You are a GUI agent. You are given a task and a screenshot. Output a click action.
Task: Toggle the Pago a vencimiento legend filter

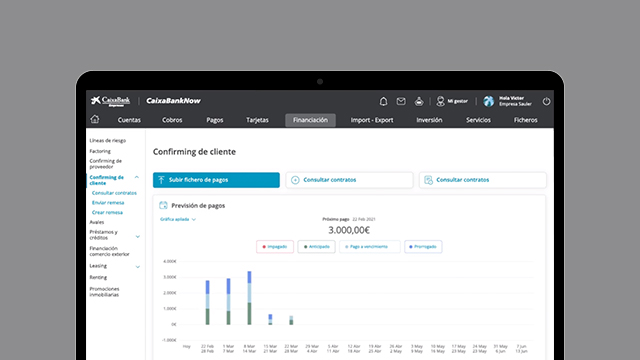[x=369, y=247]
